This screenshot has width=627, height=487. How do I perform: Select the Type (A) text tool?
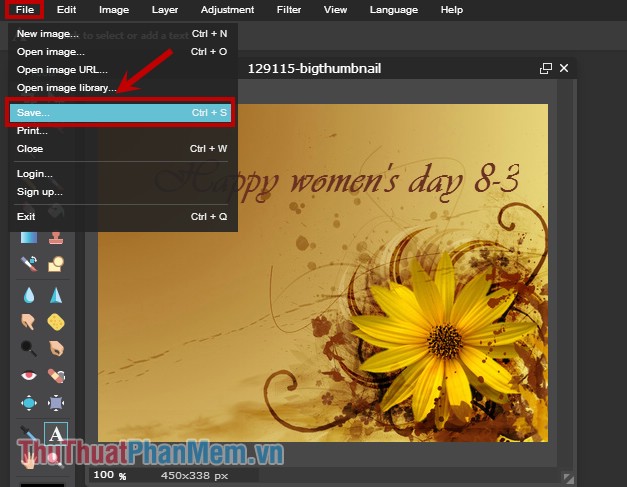coord(56,433)
